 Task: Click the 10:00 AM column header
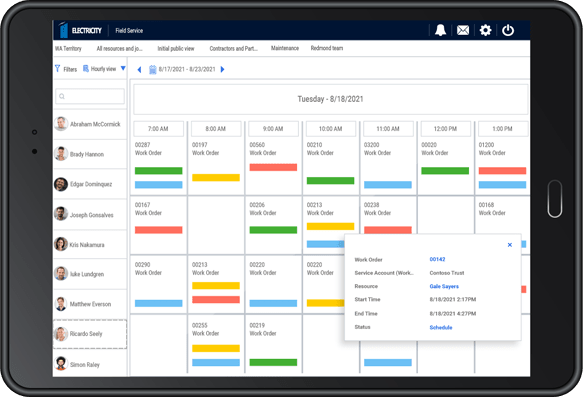[331, 129]
